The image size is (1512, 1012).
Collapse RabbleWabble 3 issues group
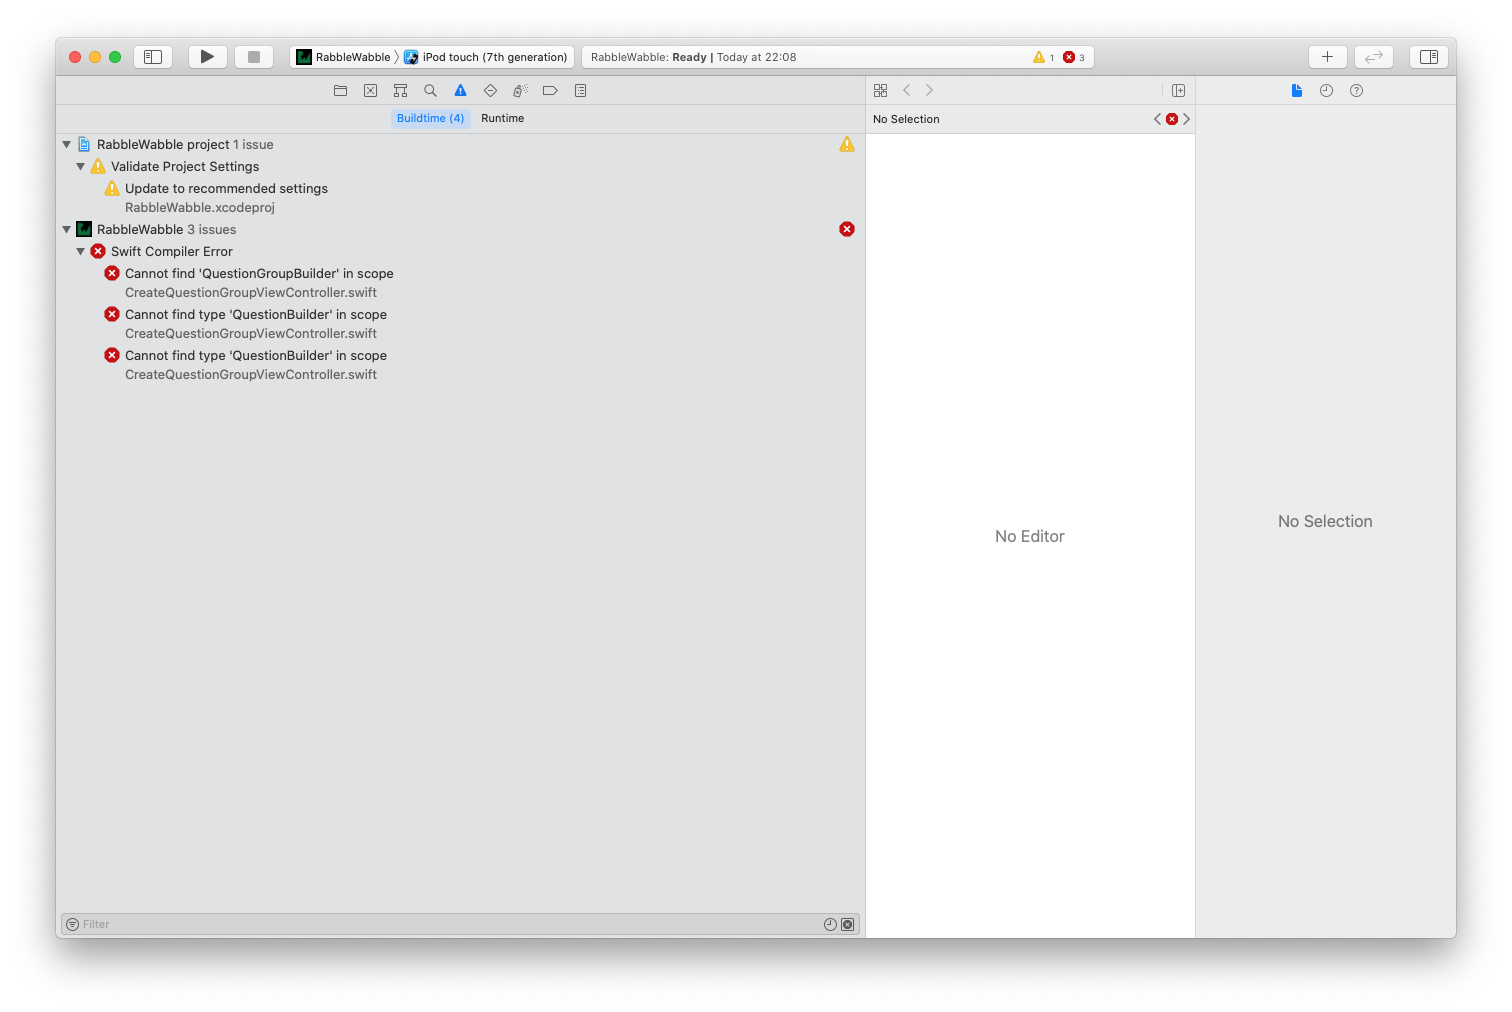coord(67,230)
